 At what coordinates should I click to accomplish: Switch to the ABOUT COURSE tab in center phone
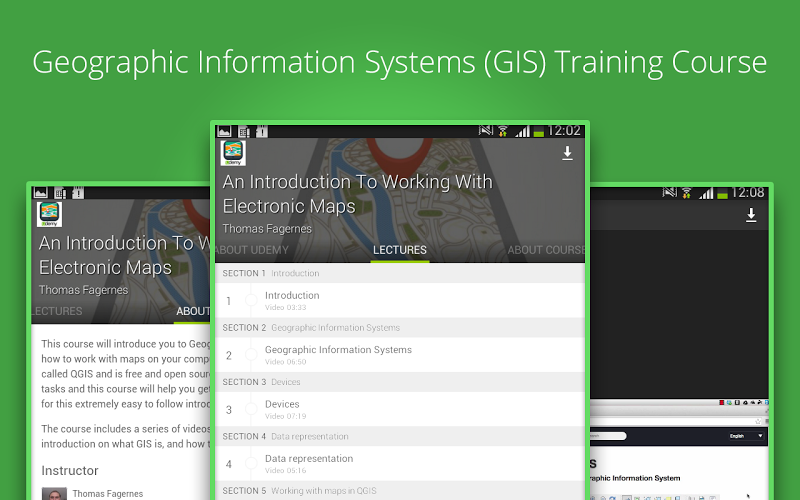(x=546, y=250)
